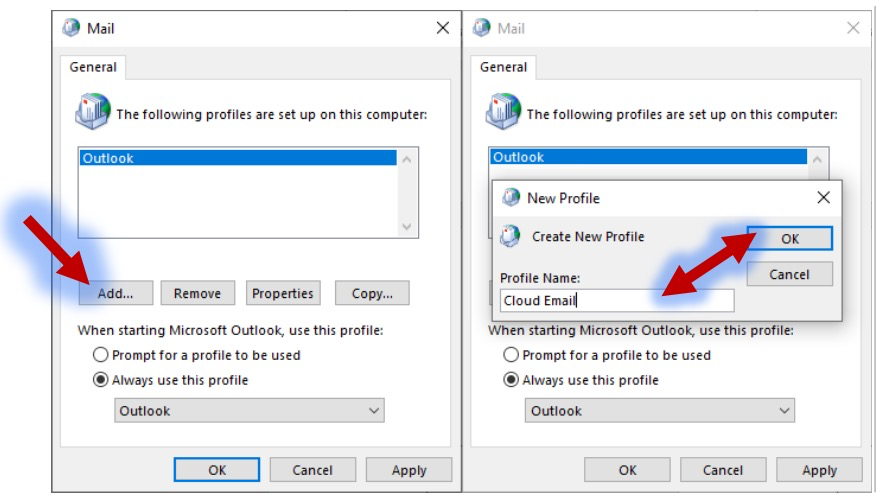Select 'Prompt for a profile' radio in left dialog
The height and width of the screenshot is (501, 876).
pos(101,355)
